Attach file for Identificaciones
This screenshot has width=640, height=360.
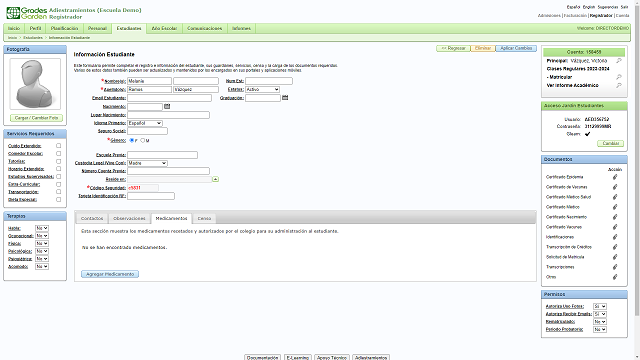point(615,237)
